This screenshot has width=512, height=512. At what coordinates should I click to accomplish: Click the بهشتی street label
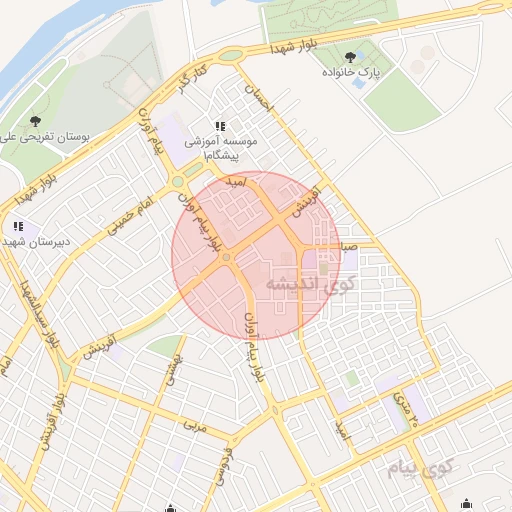(175, 370)
